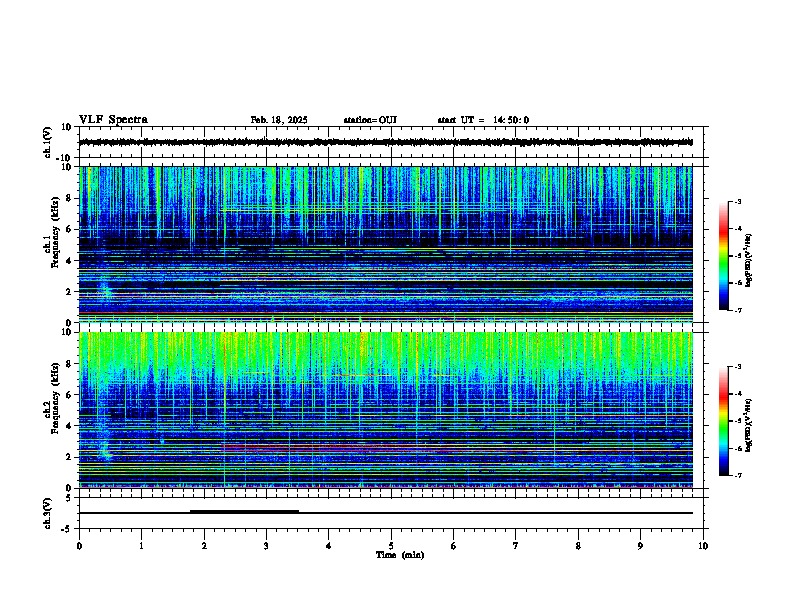
Task: Select the date text "Feb. 18, 2025"
Action: pos(279,120)
